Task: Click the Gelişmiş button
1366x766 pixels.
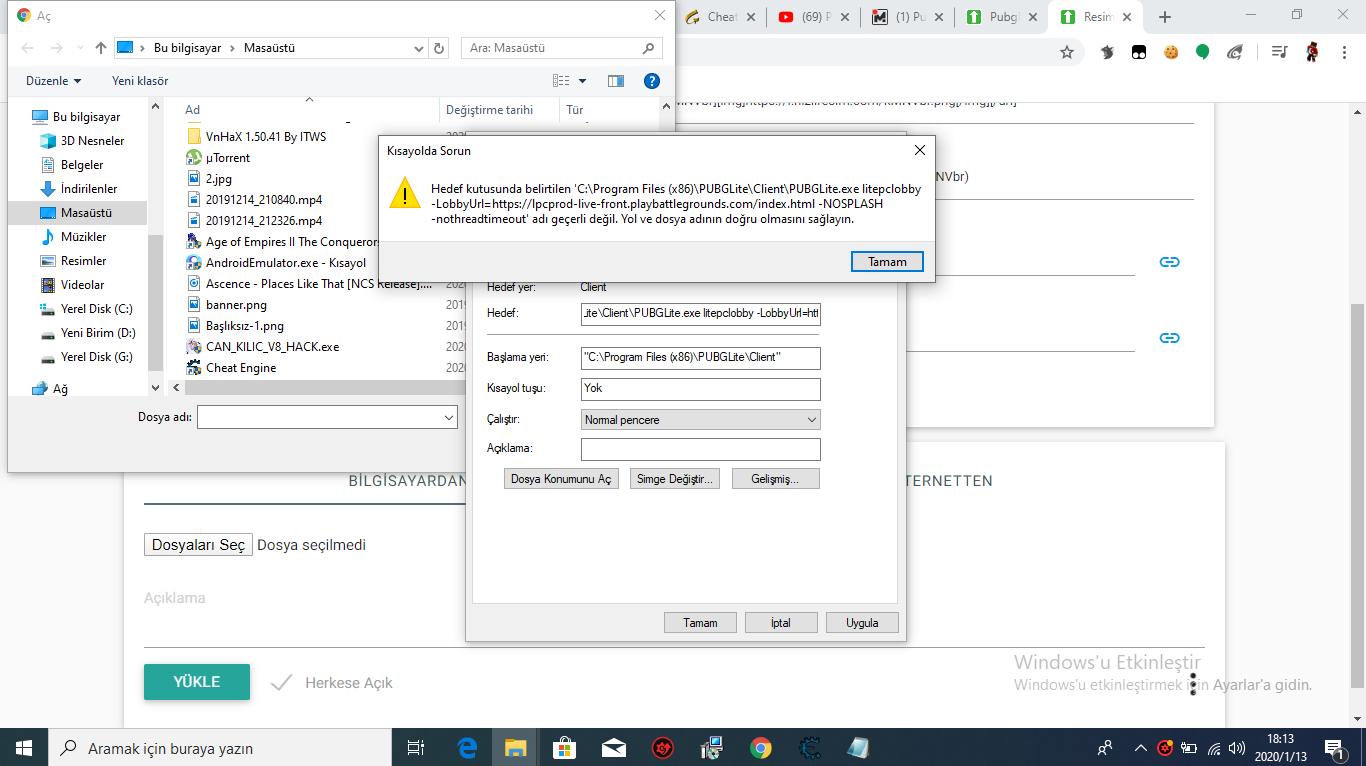Action: (775, 479)
